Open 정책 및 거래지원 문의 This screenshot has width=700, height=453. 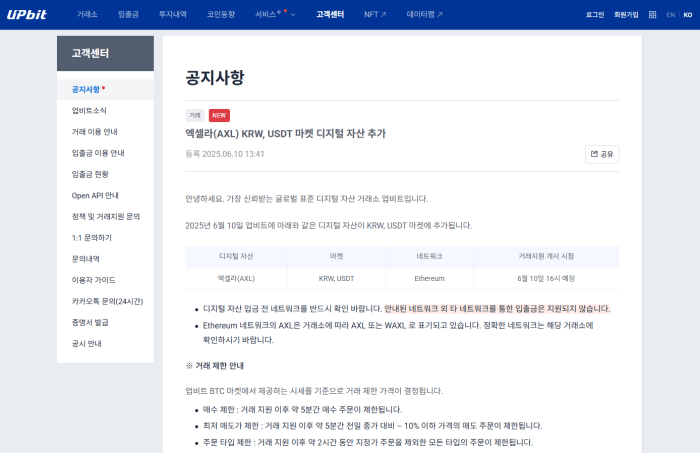[105, 216]
